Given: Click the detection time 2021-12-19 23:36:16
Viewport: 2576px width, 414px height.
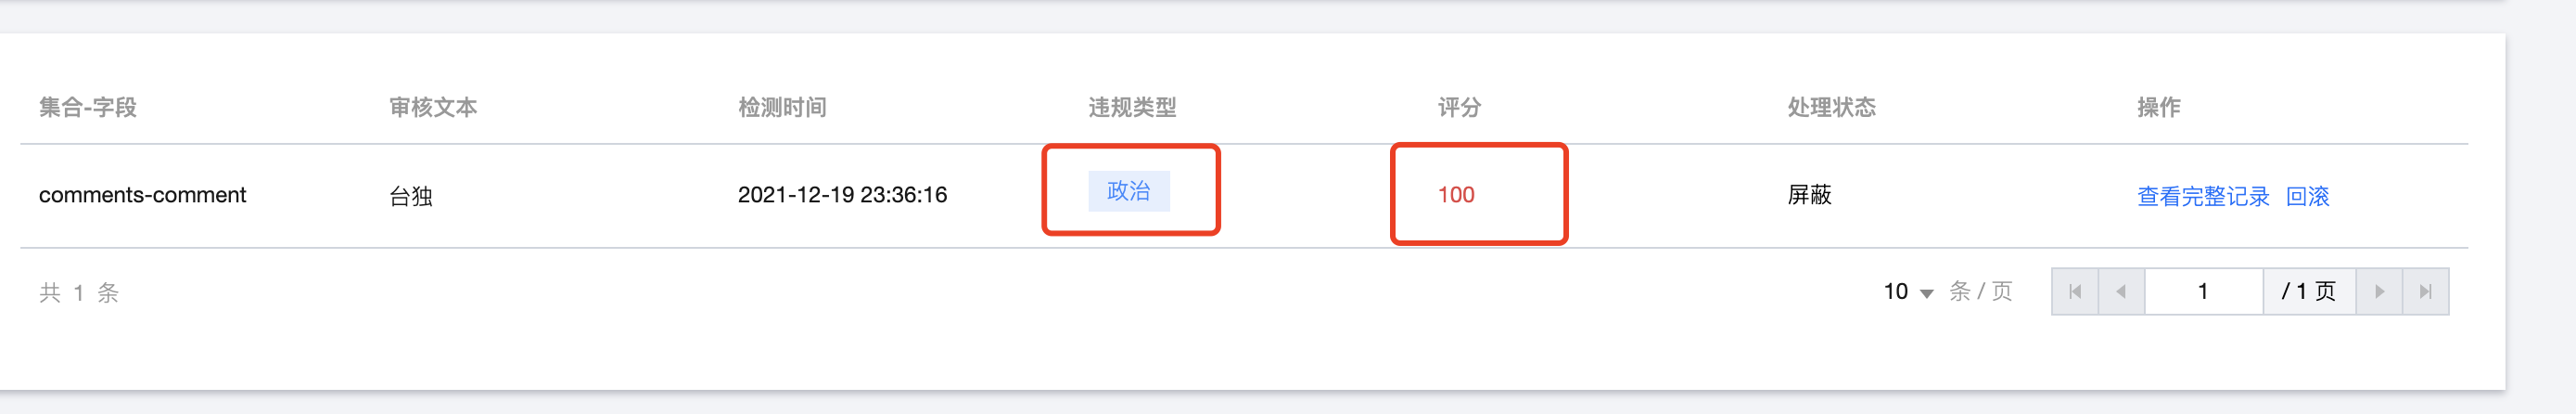Looking at the screenshot, I should pyautogui.click(x=842, y=195).
